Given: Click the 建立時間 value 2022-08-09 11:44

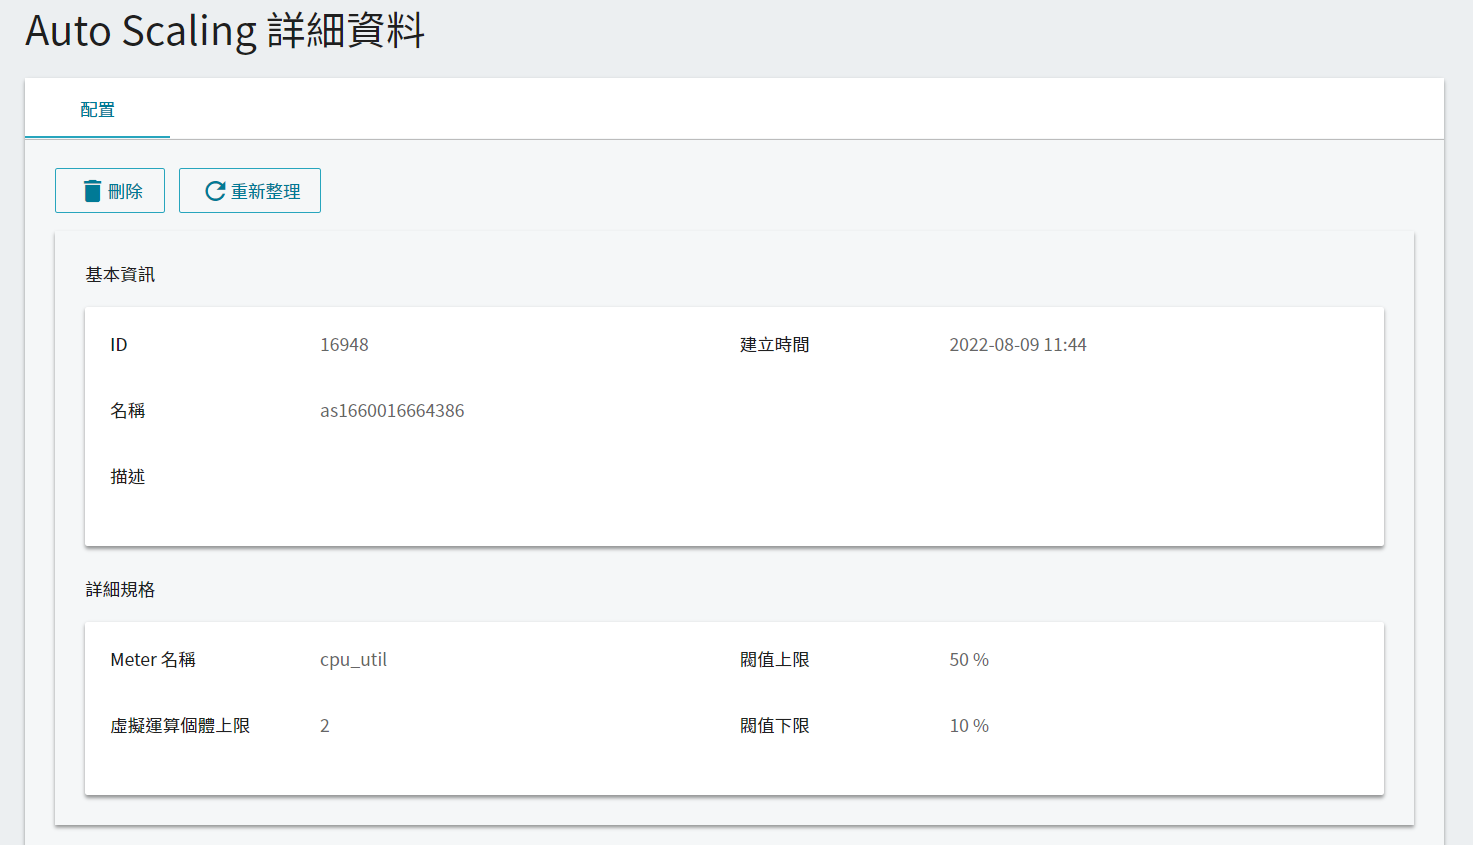Looking at the screenshot, I should point(1018,345).
